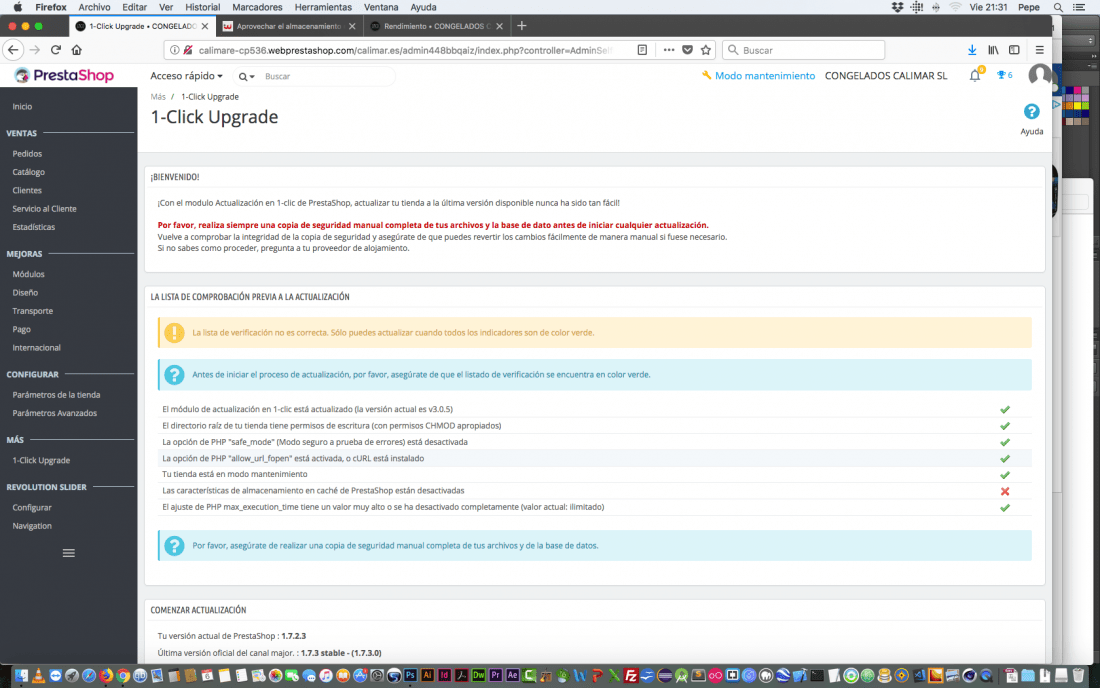Open Spotlight search in the menu bar
The height and width of the screenshot is (688, 1100).
pyautogui.click(x=1057, y=7)
